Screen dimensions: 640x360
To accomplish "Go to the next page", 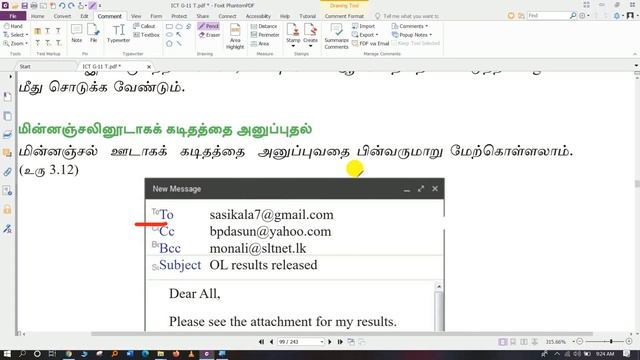I will point(329,342).
